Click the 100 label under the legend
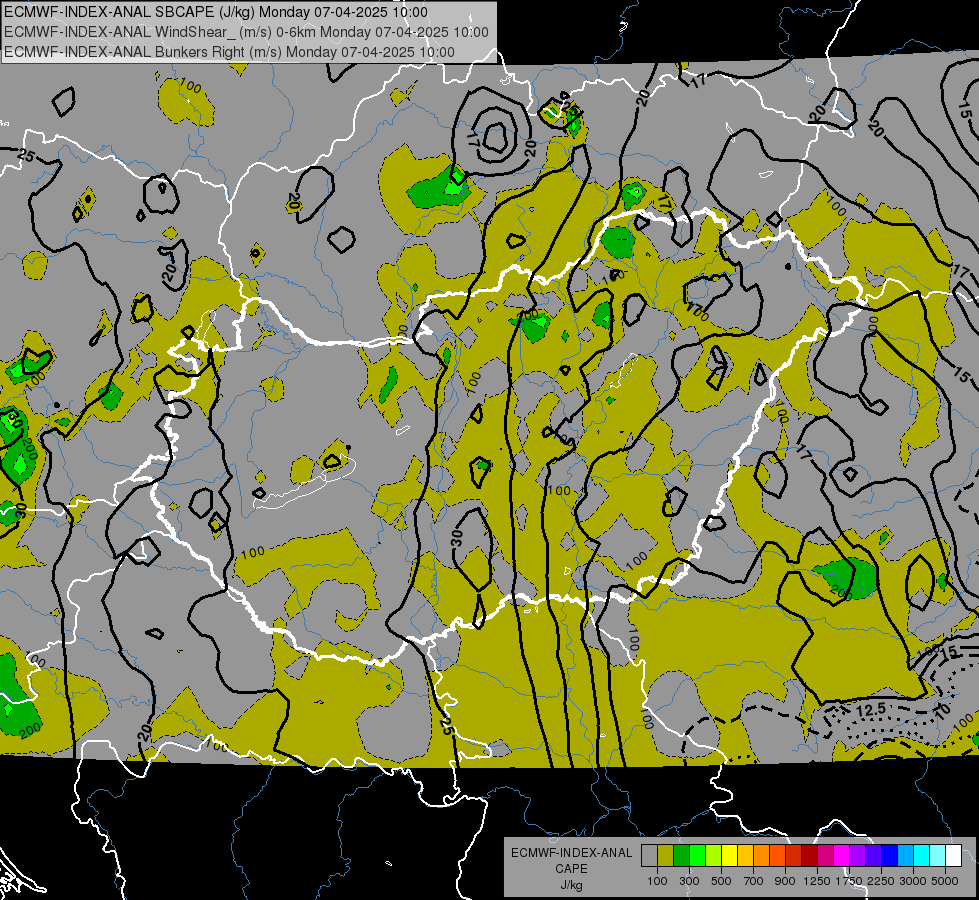The width and height of the screenshot is (979, 900). pos(657,881)
